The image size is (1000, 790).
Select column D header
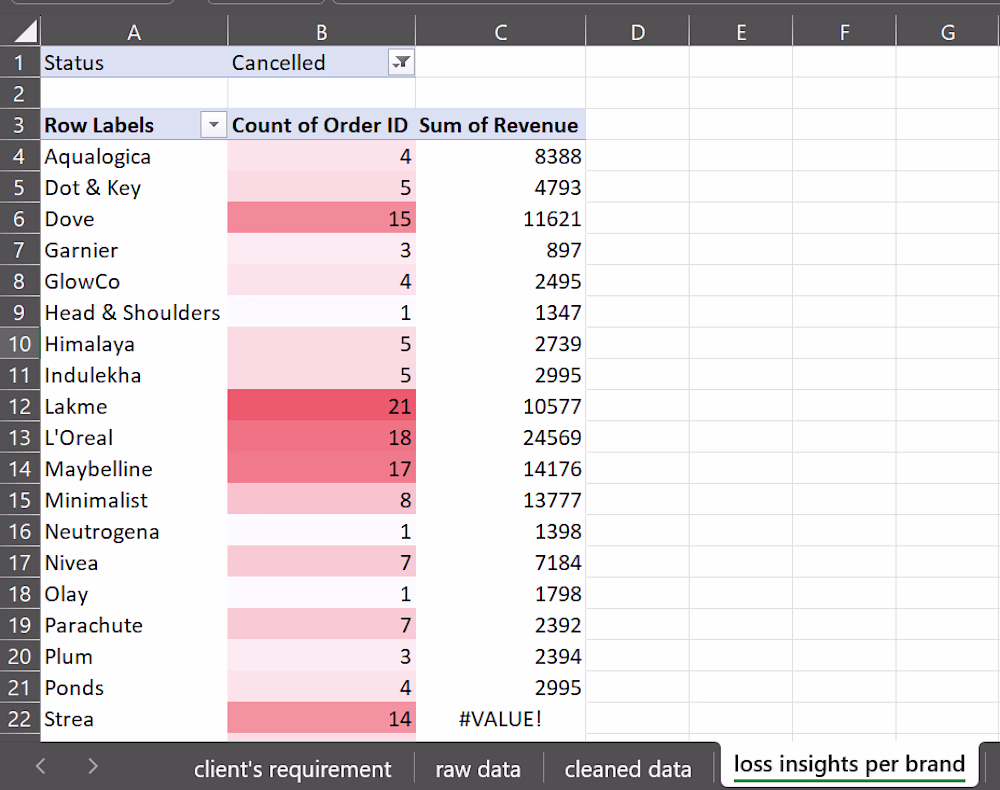pyautogui.click(x=638, y=32)
